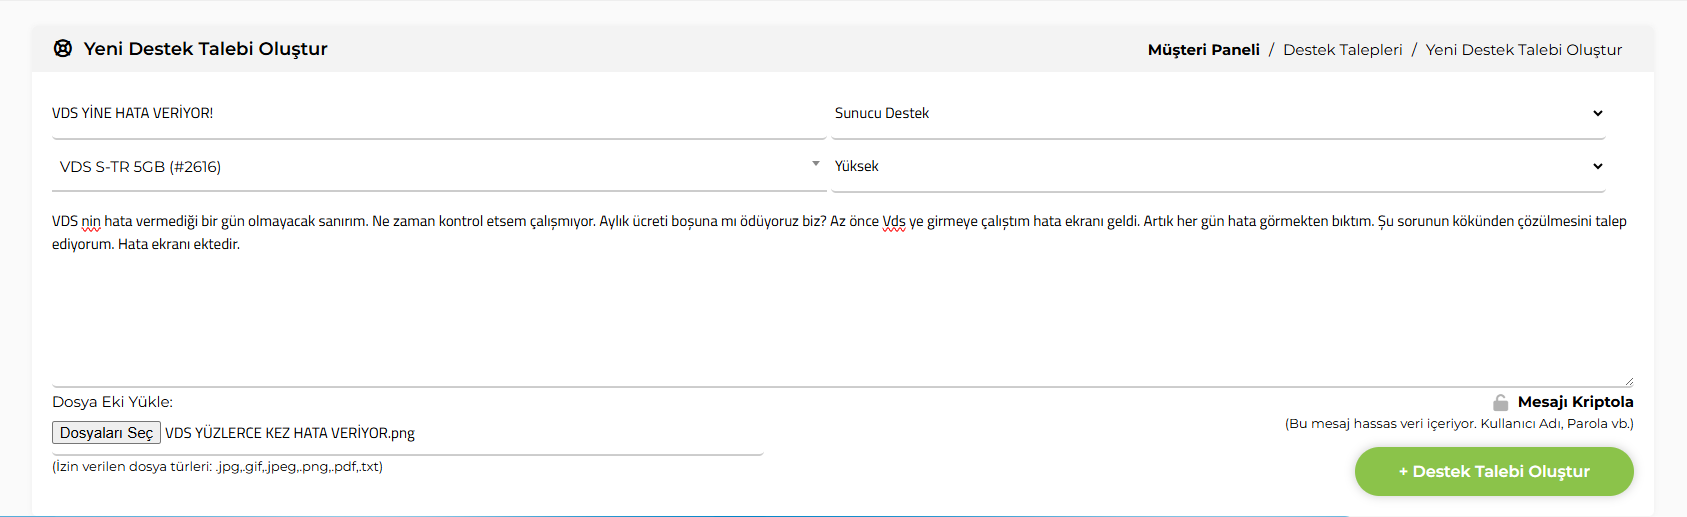Toggle the padlock icon for message encryption
The height and width of the screenshot is (517, 1687).
click(1500, 402)
